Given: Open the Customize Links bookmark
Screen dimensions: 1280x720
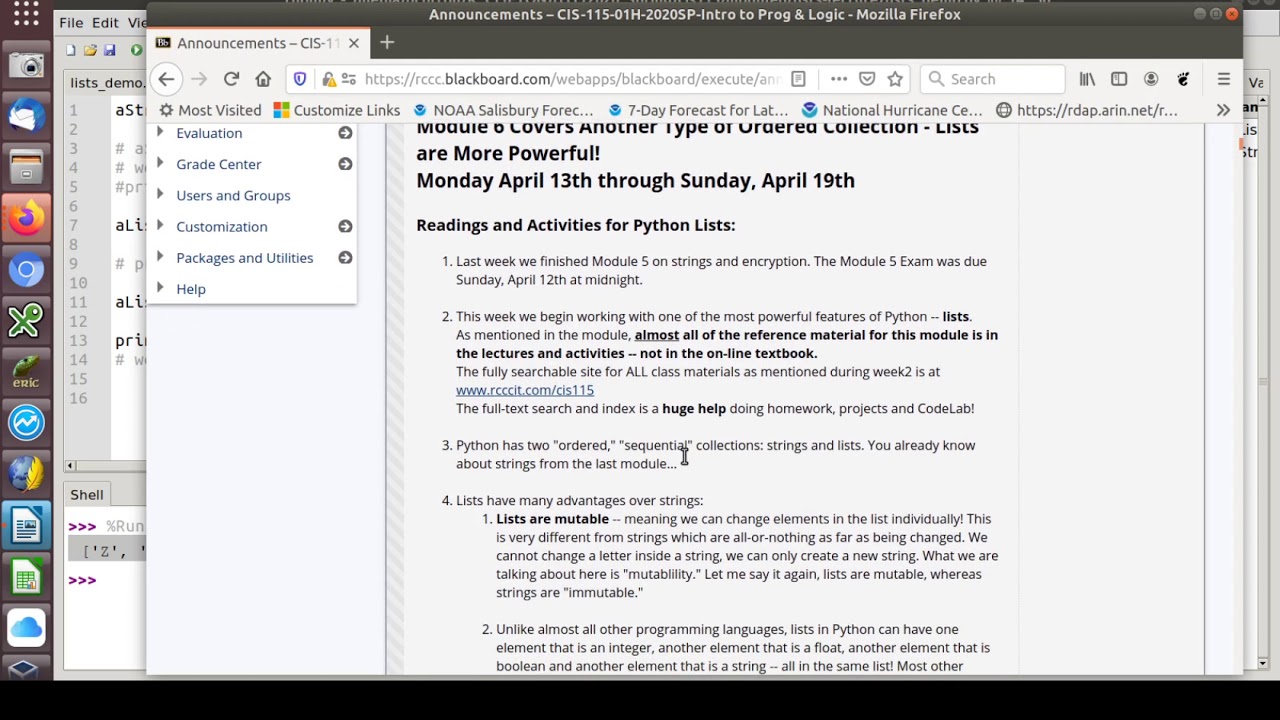Looking at the screenshot, I should click(x=336, y=110).
